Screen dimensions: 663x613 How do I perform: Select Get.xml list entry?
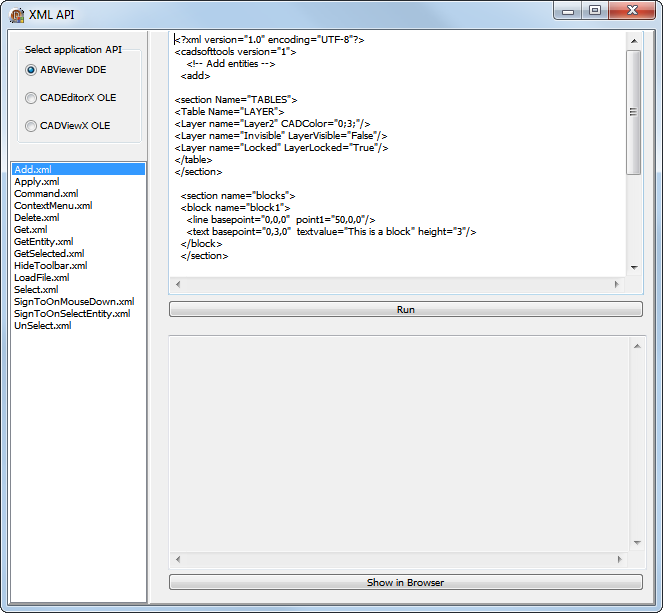(78, 230)
